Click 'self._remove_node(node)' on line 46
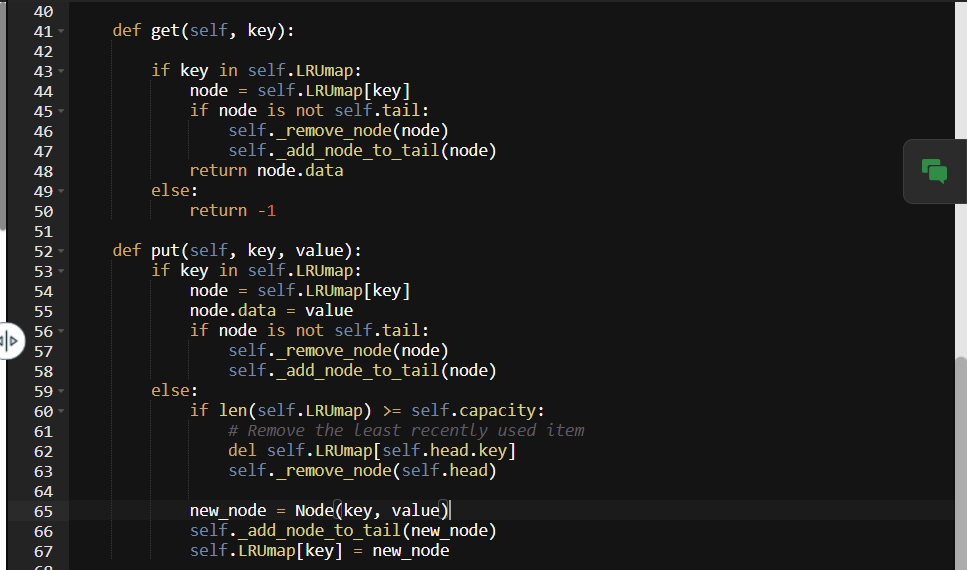 click(338, 131)
